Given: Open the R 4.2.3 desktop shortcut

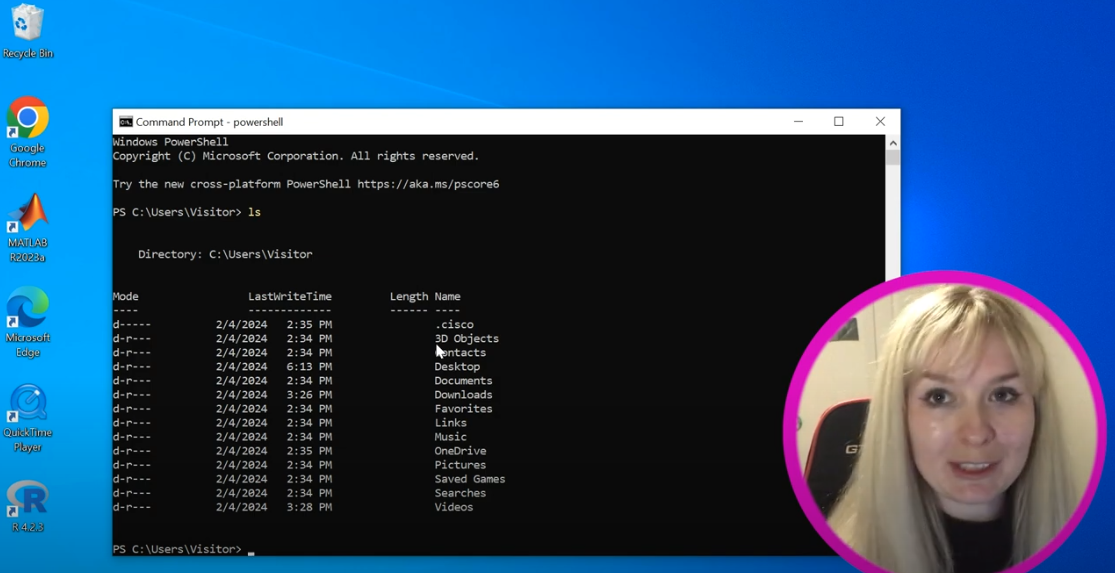Looking at the screenshot, I should [28, 506].
